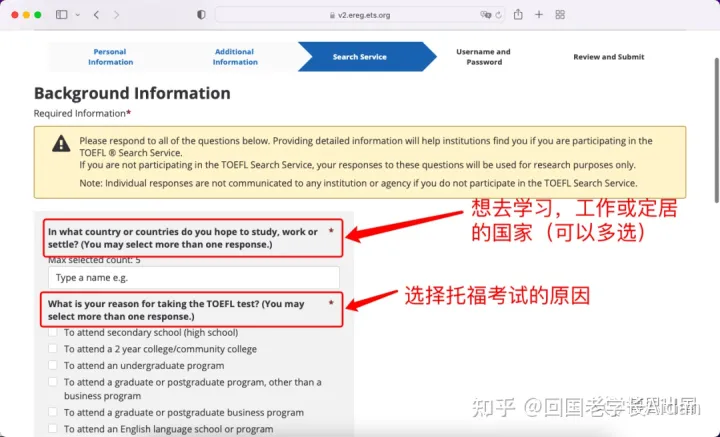Click the lock icon beside the URL

(x=332, y=15)
